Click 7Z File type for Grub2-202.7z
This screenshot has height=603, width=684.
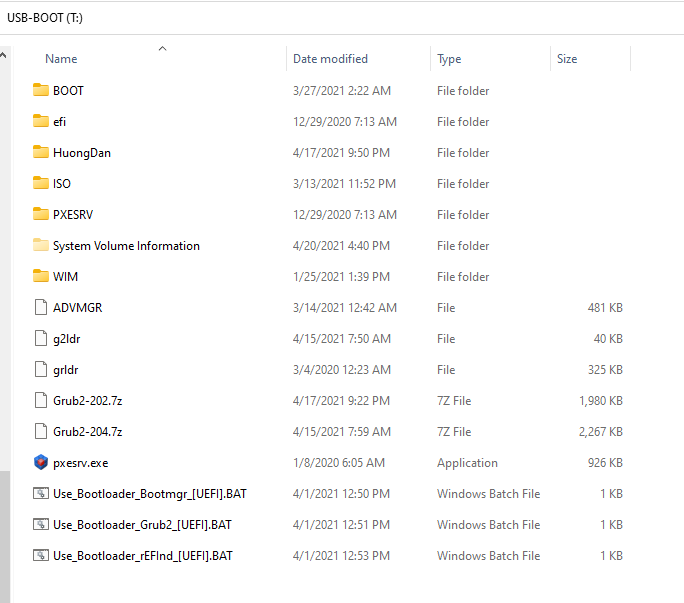(x=454, y=401)
